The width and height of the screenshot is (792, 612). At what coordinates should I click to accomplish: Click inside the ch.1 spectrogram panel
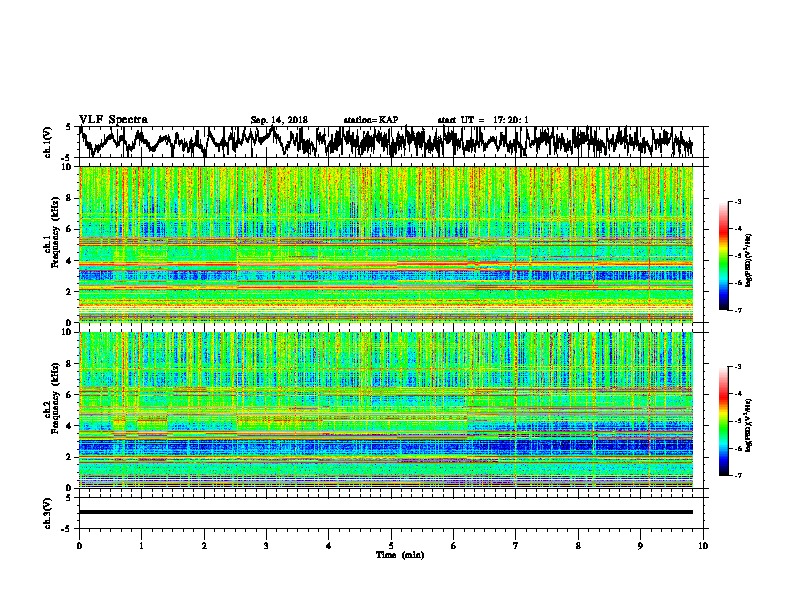pyautogui.click(x=386, y=244)
